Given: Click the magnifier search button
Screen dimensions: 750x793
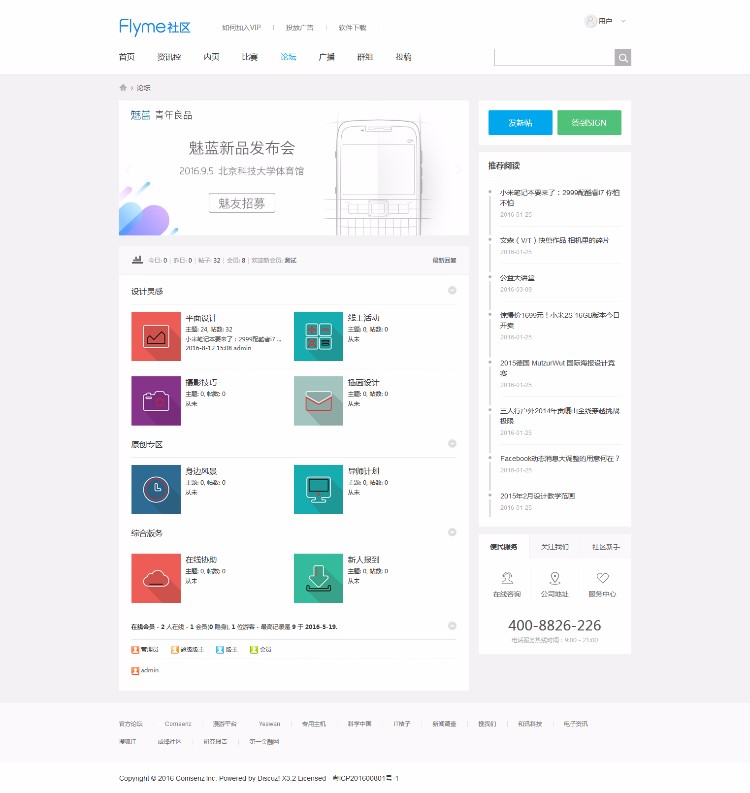Looking at the screenshot, I should 623,58.
